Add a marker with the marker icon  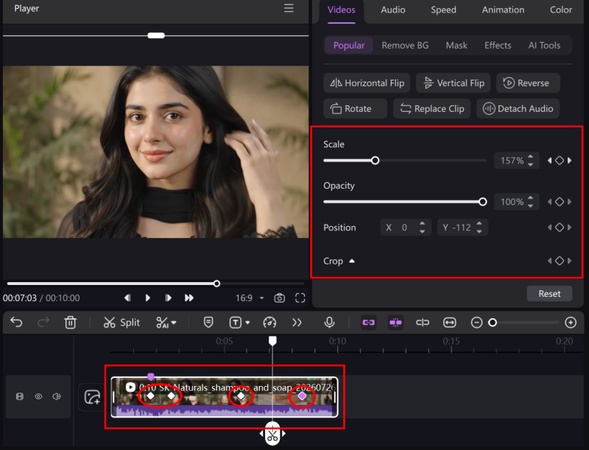point(208,323)
